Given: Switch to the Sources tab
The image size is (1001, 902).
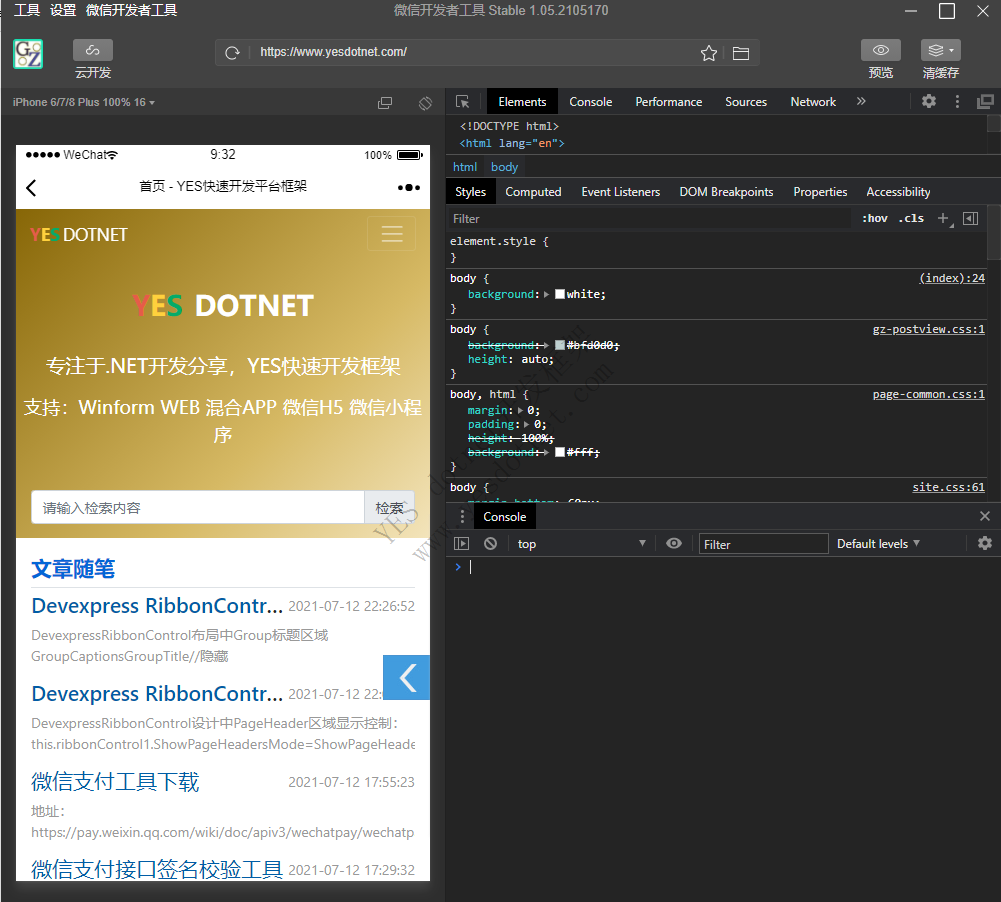Looking at the screenshot, I should [x=746, y=101].
